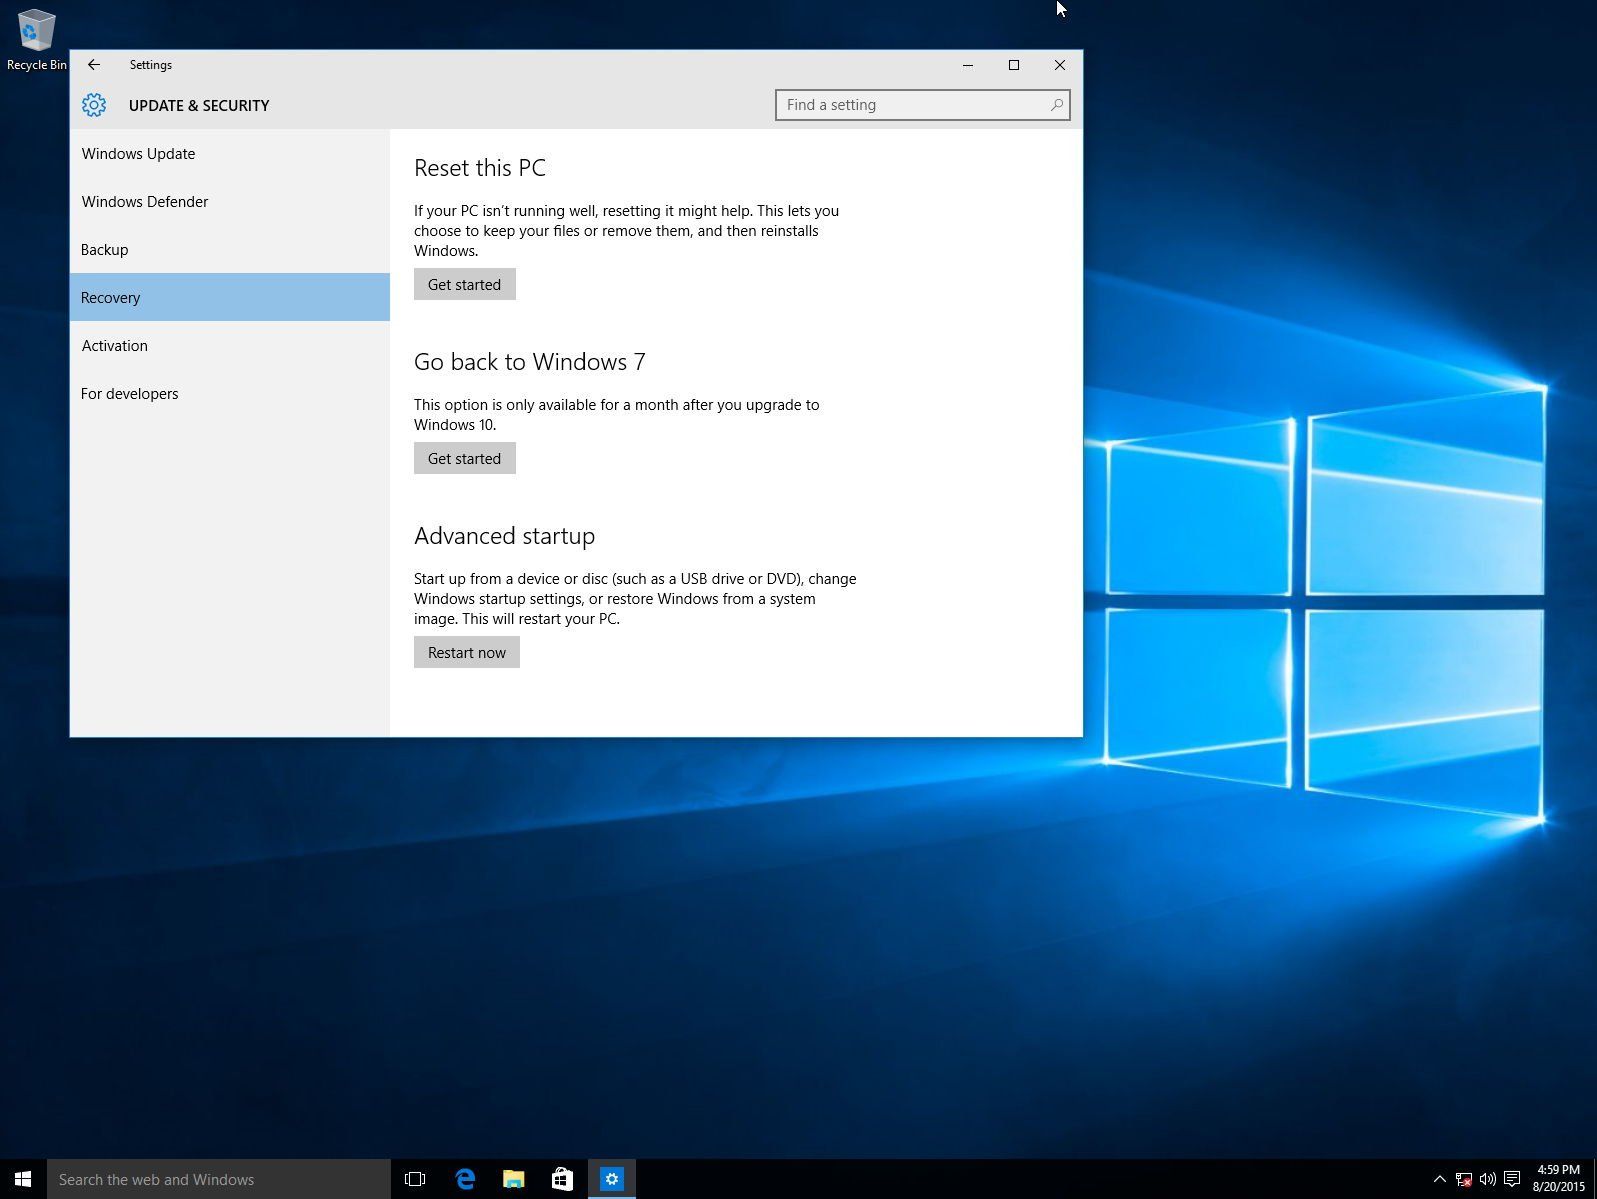1597x1199 pixels.
Task: Open Task View from the taskbar
Action: tap(415, 1179)
